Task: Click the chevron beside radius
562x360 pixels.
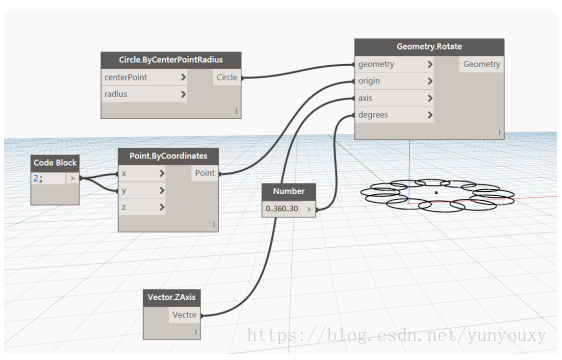Action: (183, 94)
